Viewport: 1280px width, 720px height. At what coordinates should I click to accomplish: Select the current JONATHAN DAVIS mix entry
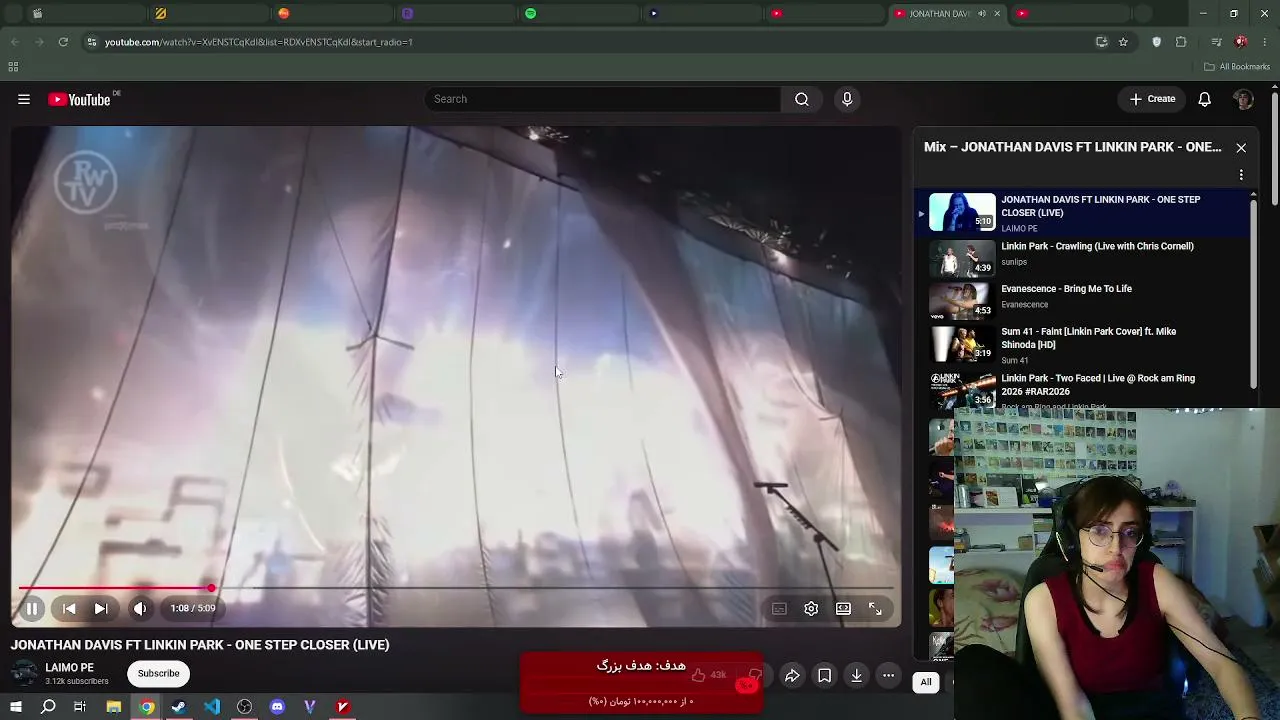click(x=1083, y=213)
